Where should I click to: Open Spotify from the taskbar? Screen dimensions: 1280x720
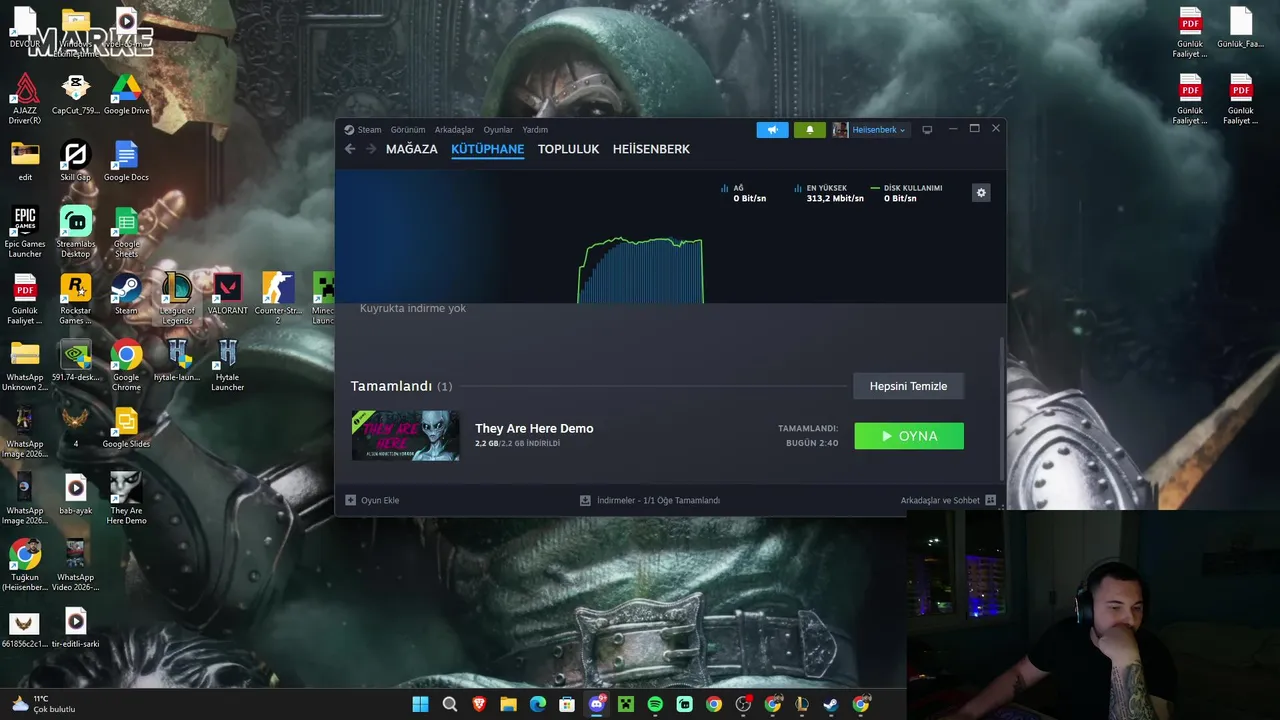pos(655,704)
